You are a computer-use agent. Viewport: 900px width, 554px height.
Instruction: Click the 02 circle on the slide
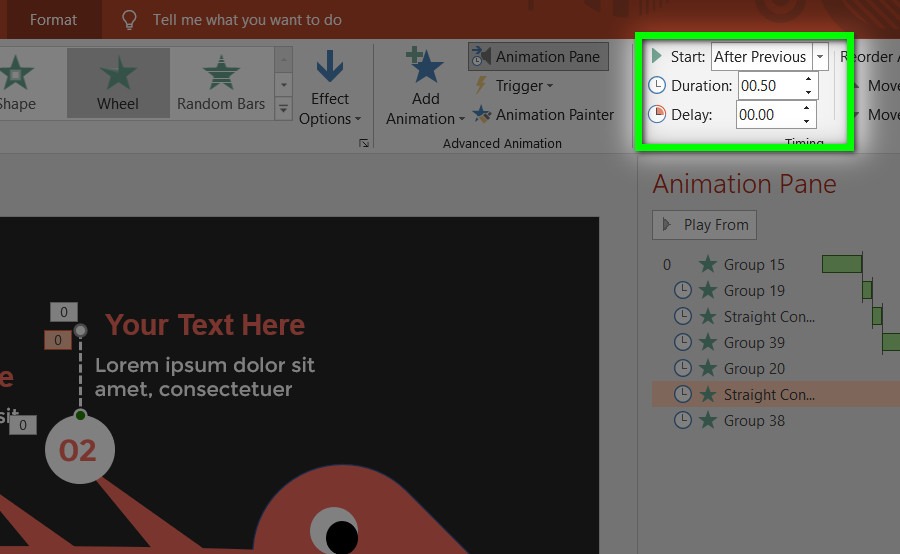(79, 450)
